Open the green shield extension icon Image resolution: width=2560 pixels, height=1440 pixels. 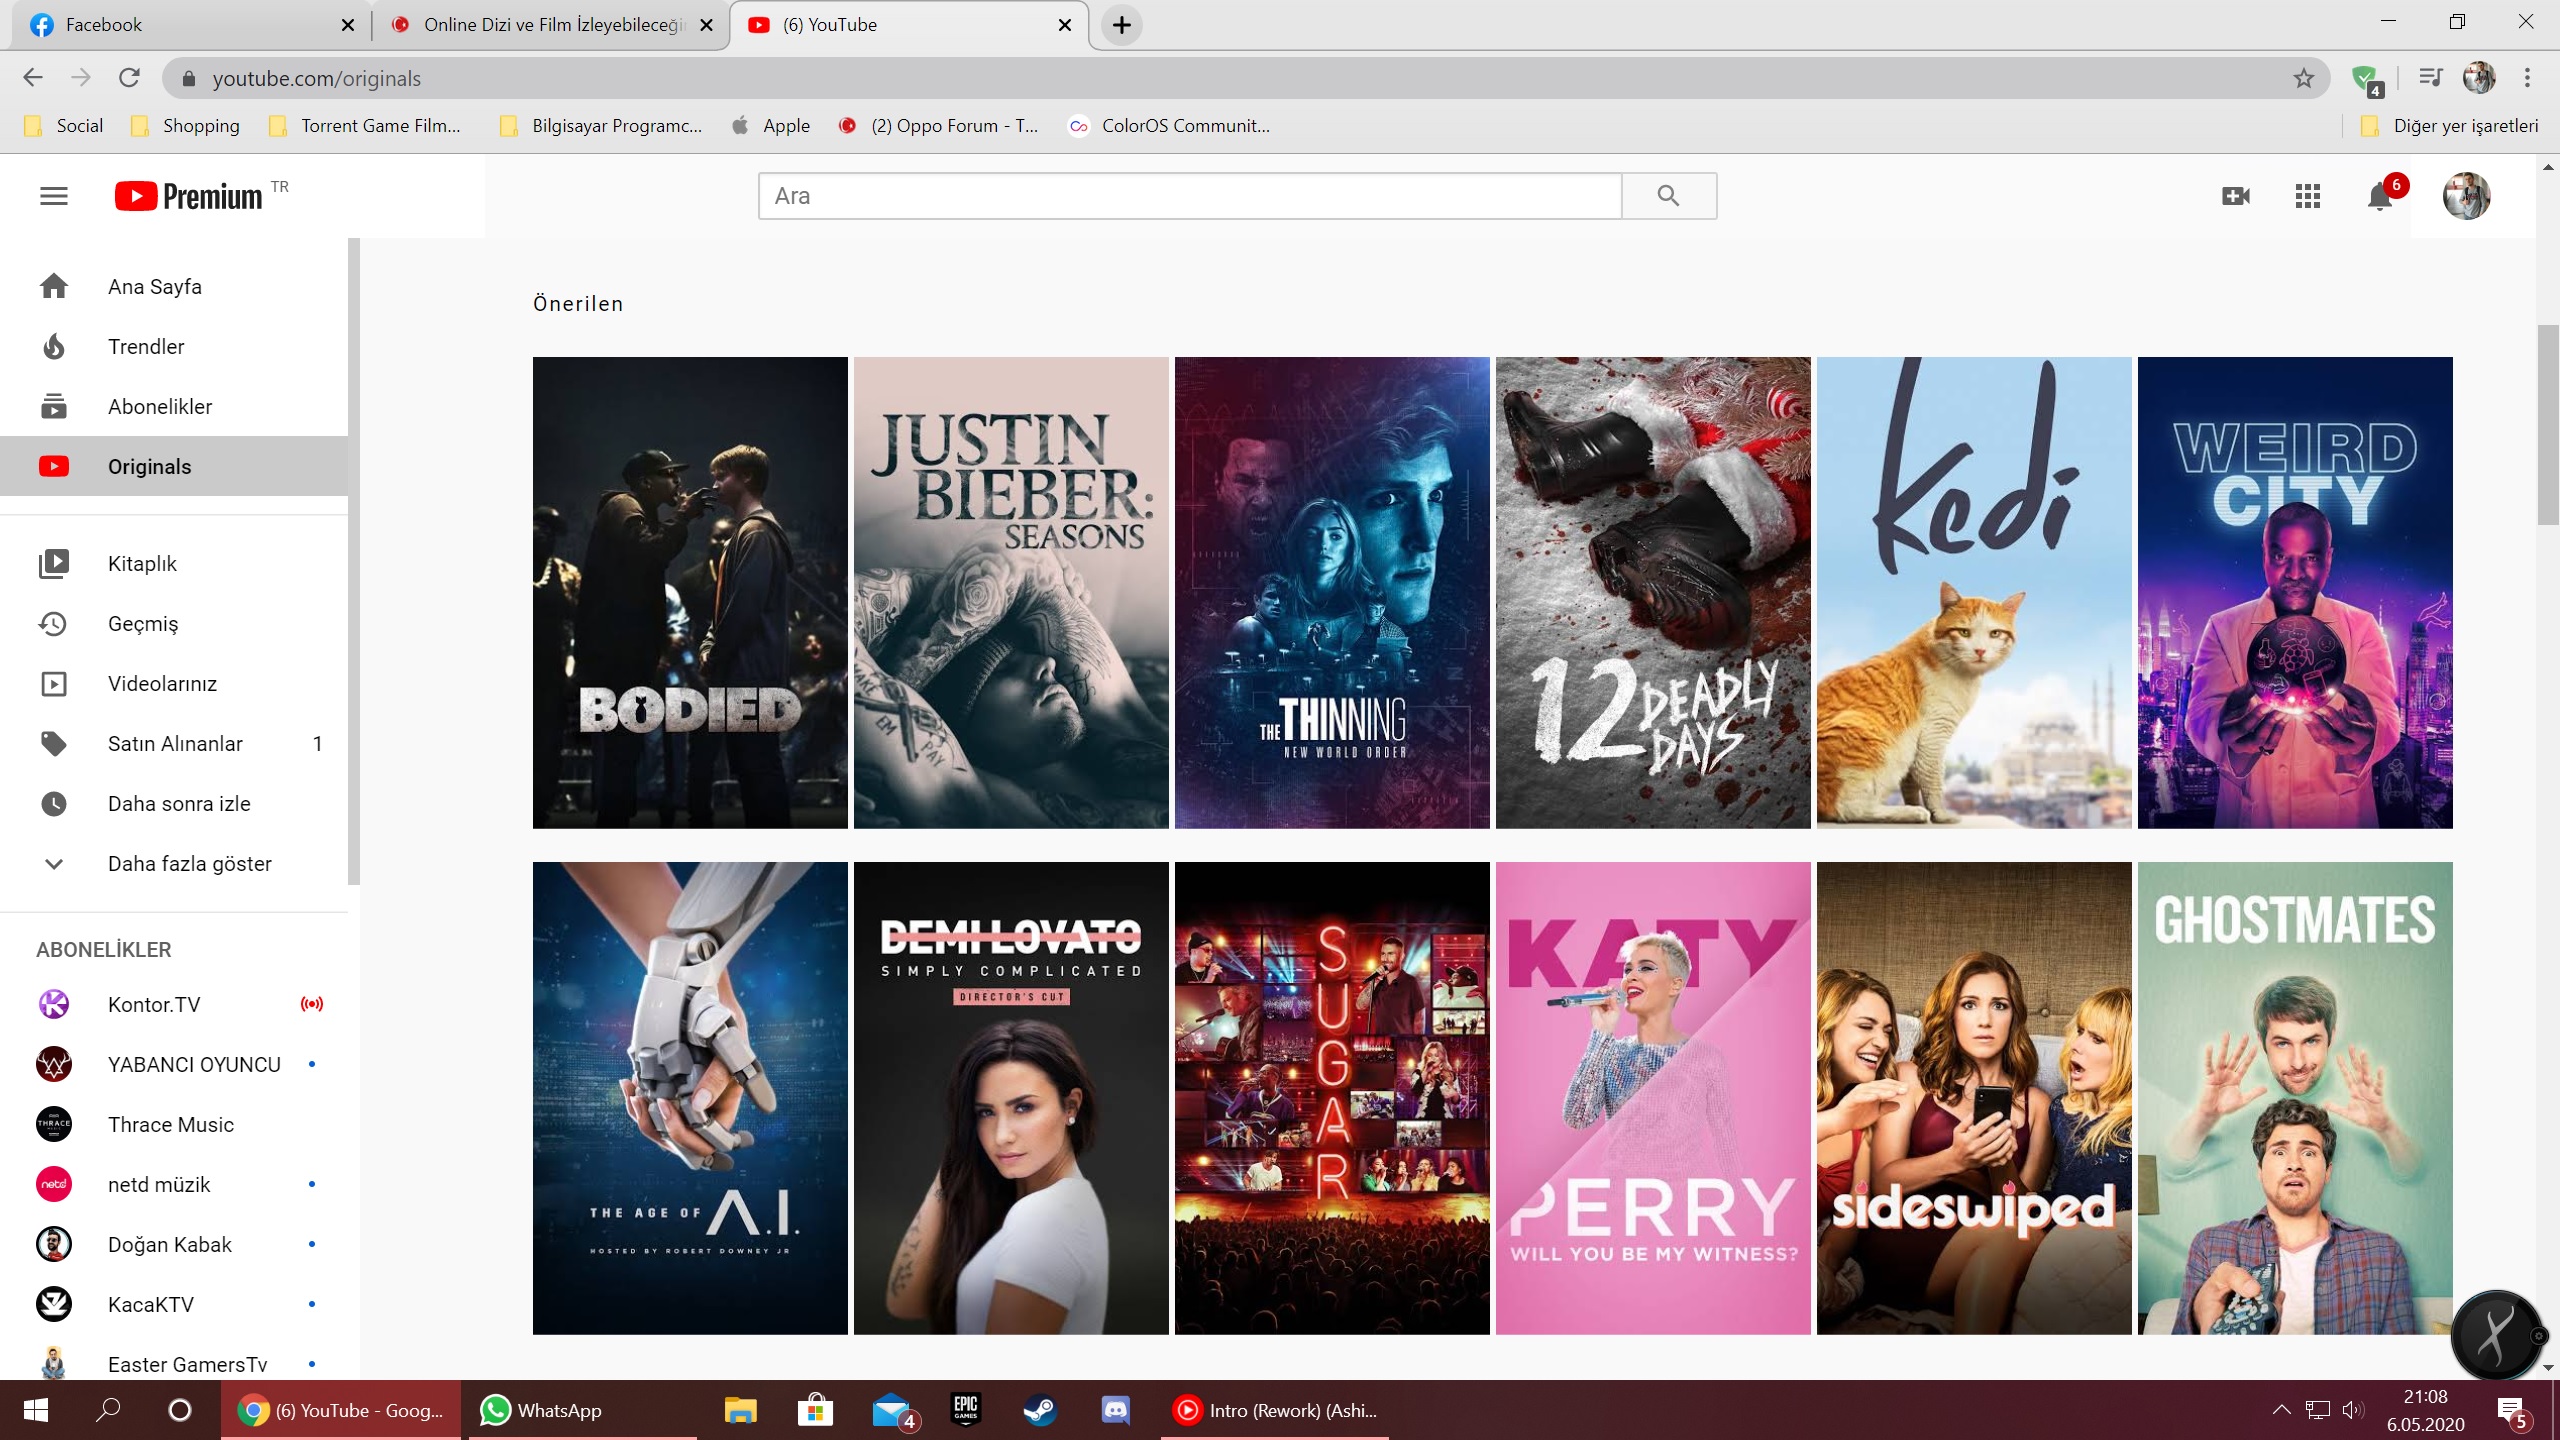pyautogui.click(x=2366, y=80)
